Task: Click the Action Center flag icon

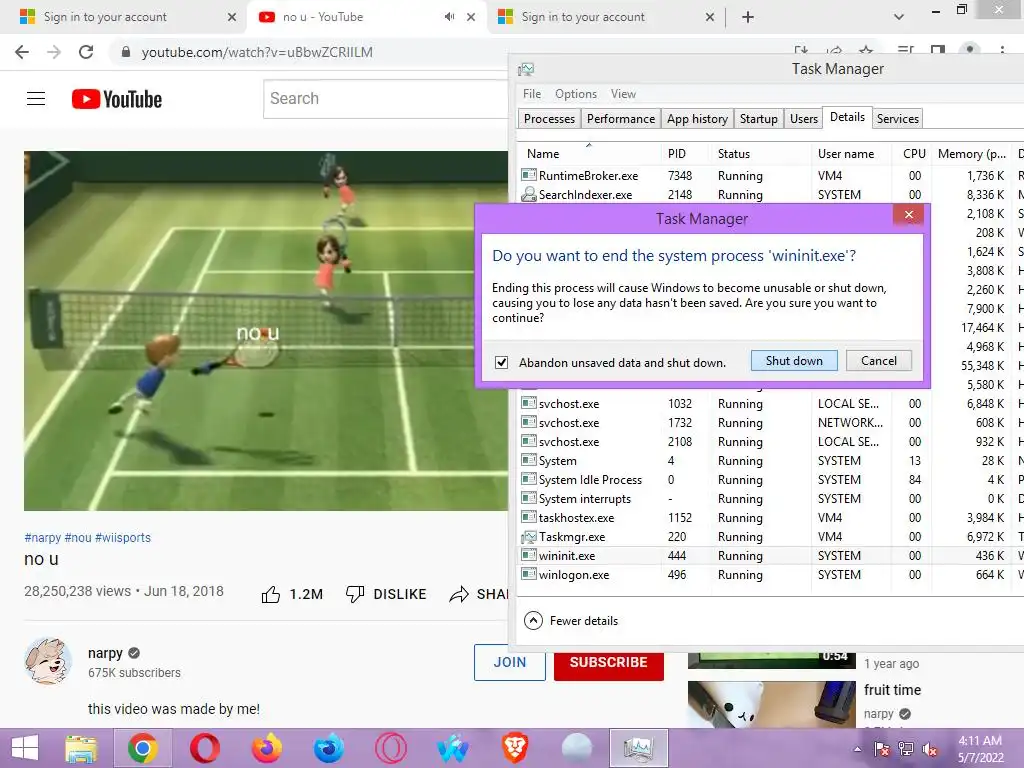Action: pyautogui.click(x=882, y=749)
